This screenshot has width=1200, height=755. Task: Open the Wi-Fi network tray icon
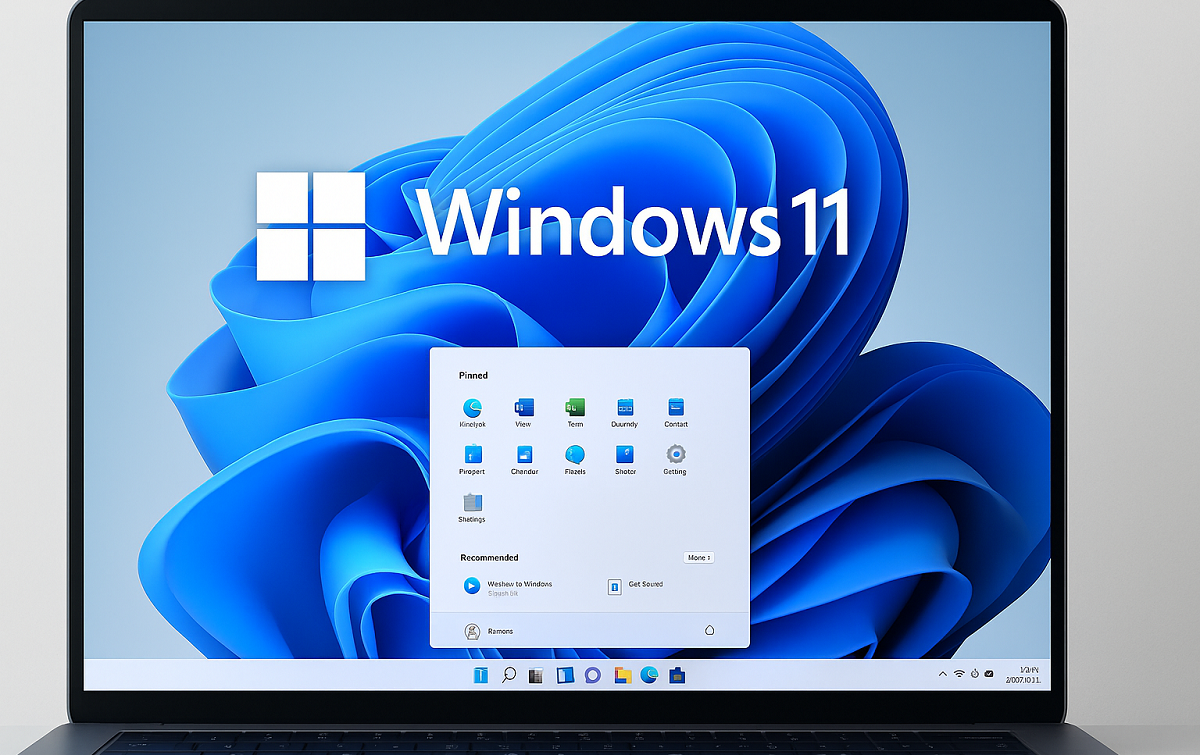click(x=959, y=675)
